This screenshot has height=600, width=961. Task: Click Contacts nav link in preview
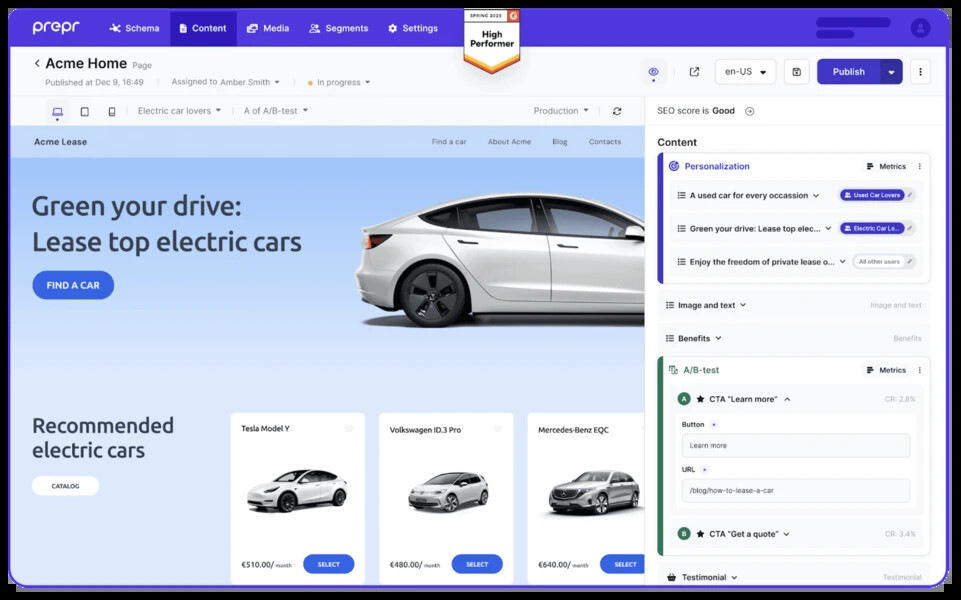tap(605, 142)
